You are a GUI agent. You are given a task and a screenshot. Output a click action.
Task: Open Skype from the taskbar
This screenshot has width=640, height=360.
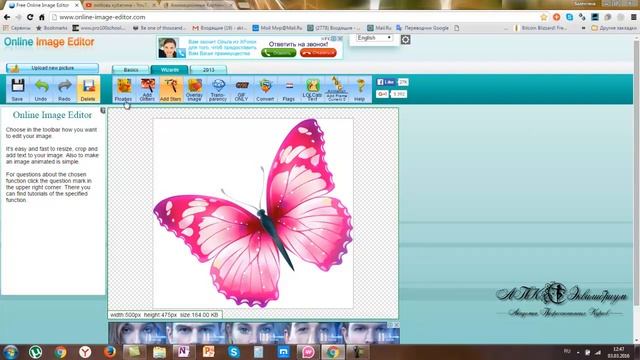click(234, 352)
